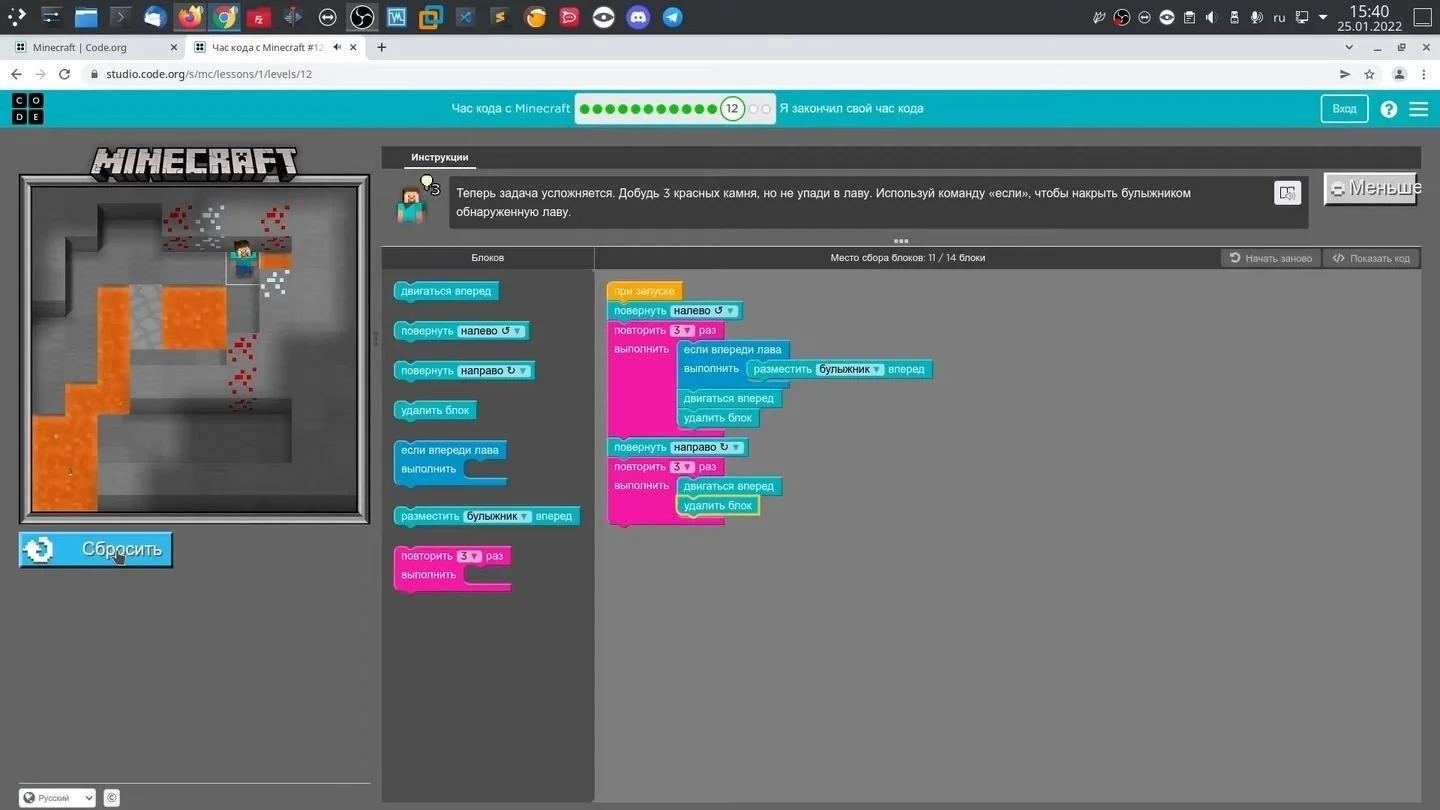The width and height of the screenshot is (1440, 810).
Task: Click the Вход sign-in button
Action: [x=1344, y=108]
